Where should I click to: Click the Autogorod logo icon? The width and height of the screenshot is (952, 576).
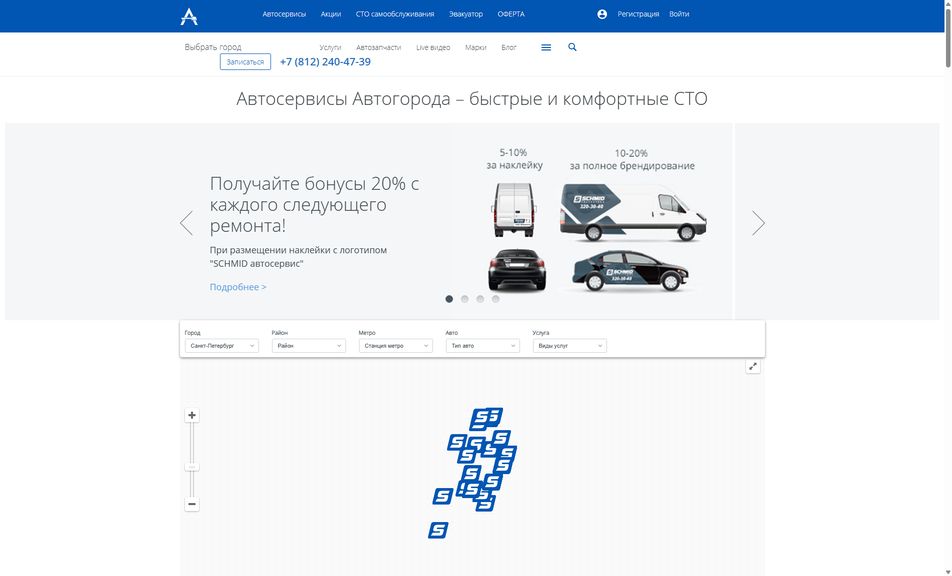point(189,16)
